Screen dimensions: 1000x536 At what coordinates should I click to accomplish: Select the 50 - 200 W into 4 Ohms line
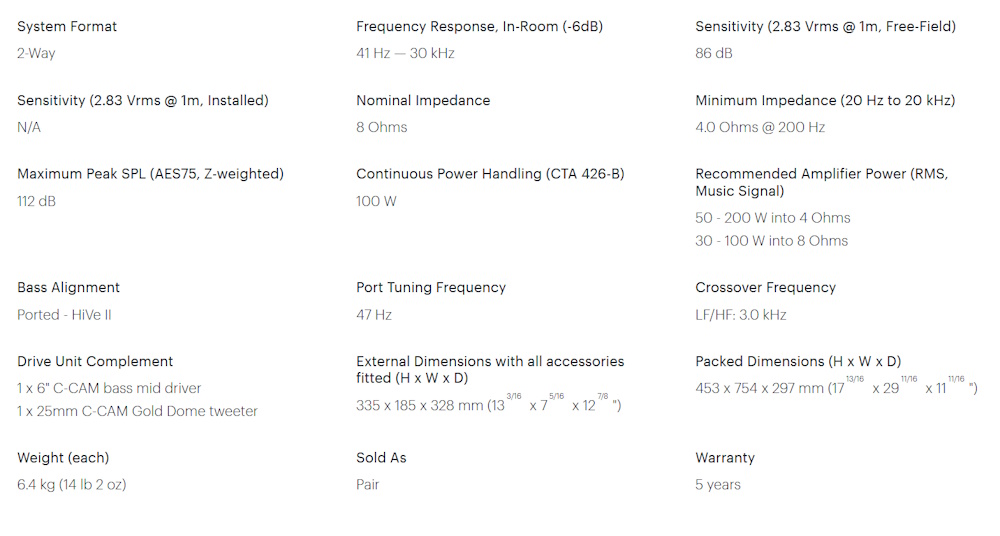click(773, 218)
